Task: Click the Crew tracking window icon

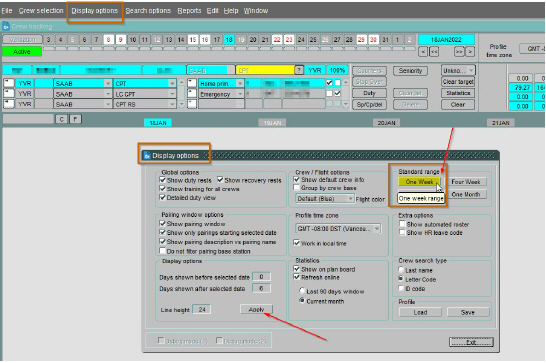Action: [6, 26]
